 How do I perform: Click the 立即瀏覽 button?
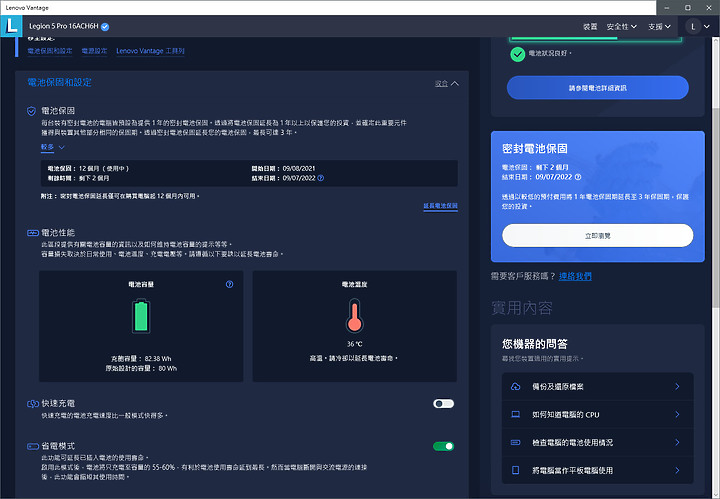597,235
